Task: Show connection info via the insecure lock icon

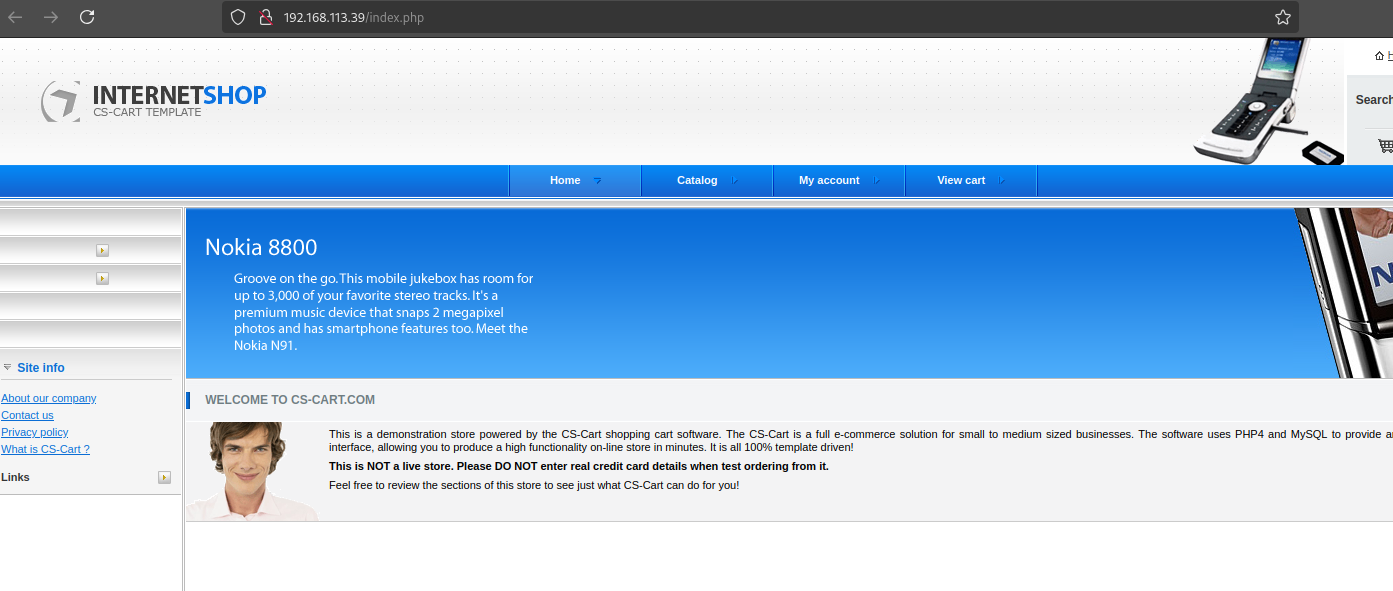Action: pos(265,17)
